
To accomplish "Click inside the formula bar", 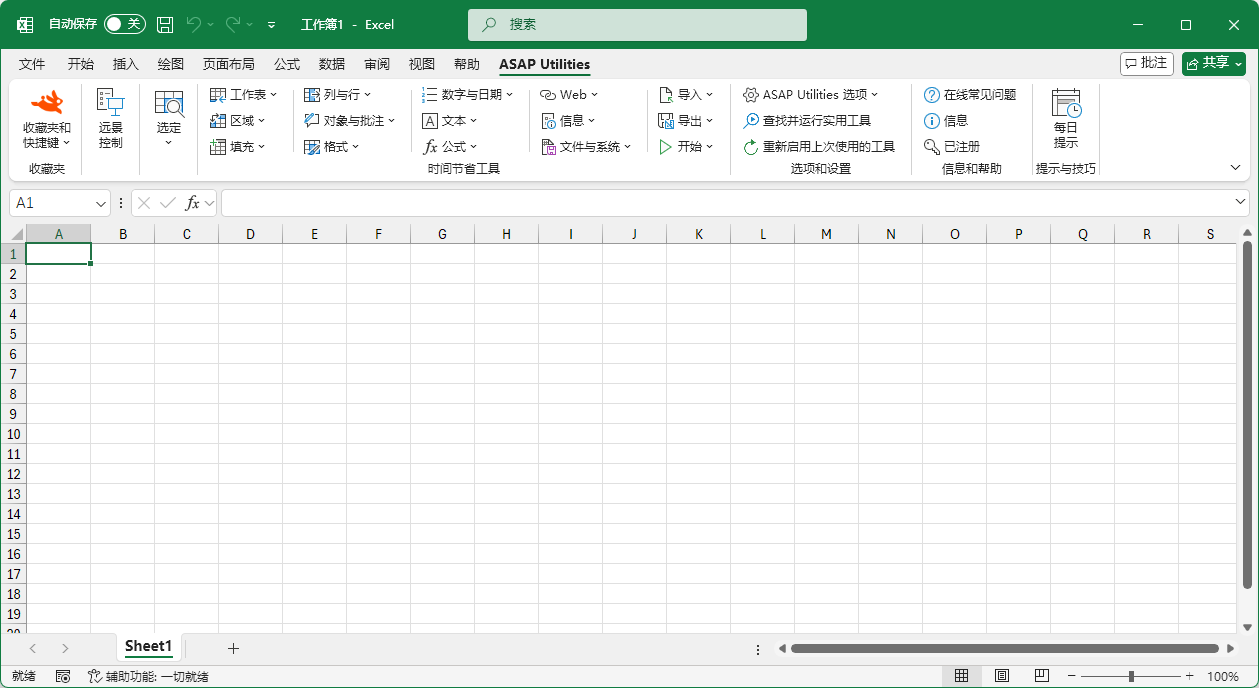I will (727, 203).
